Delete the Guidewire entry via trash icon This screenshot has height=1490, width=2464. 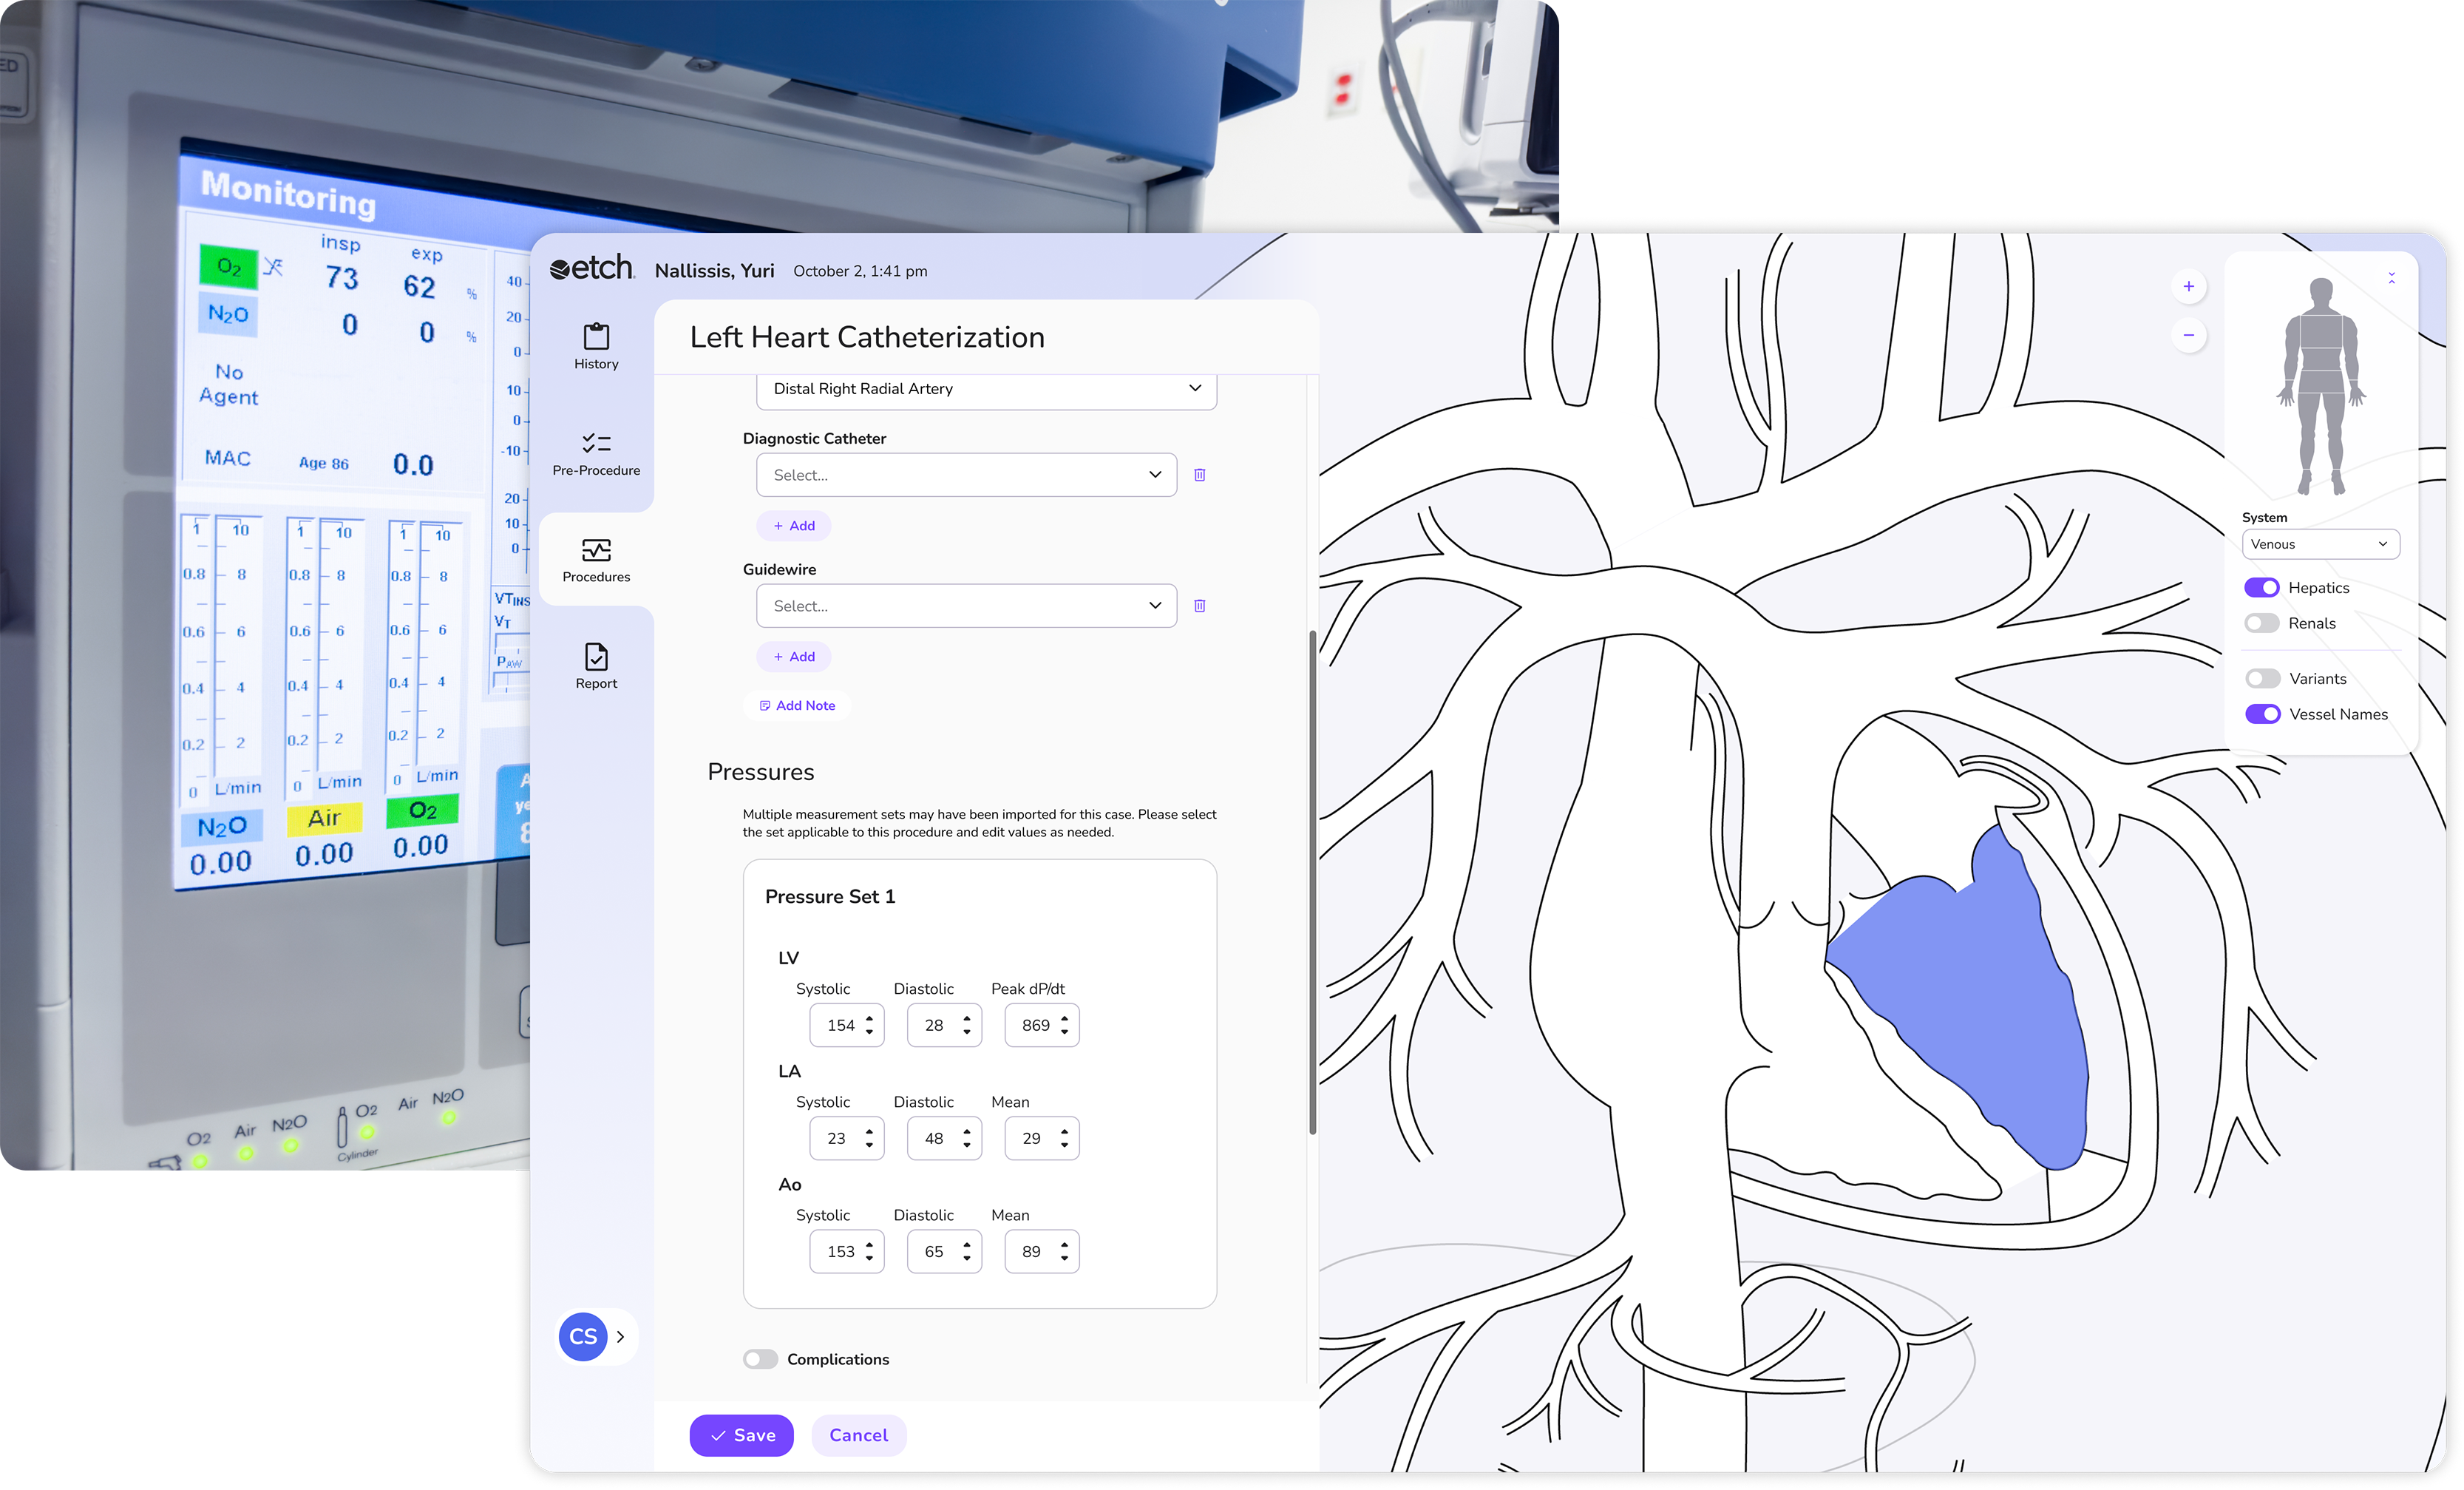pos(1200,606)
